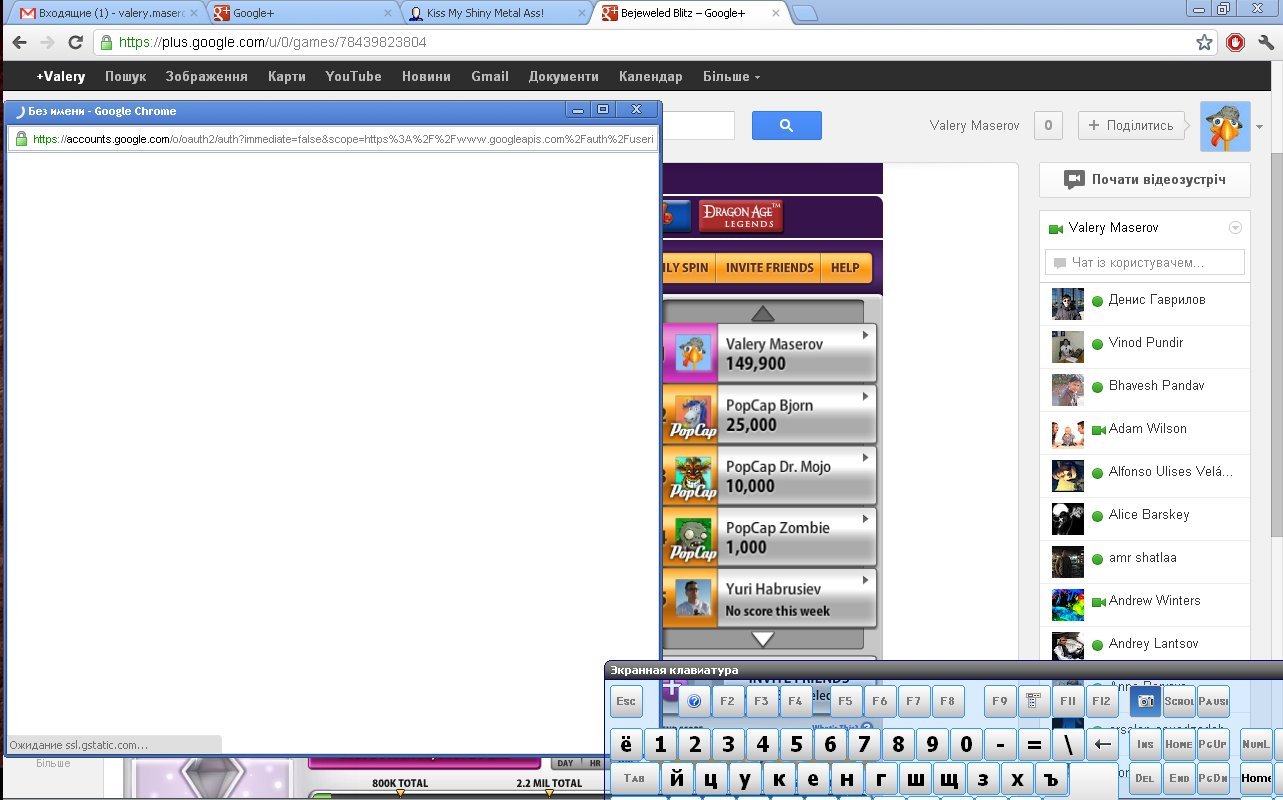Open the red ad-blocker extension icon
The height and width of the screenshot is (800, 1283).
(1236, 43)
